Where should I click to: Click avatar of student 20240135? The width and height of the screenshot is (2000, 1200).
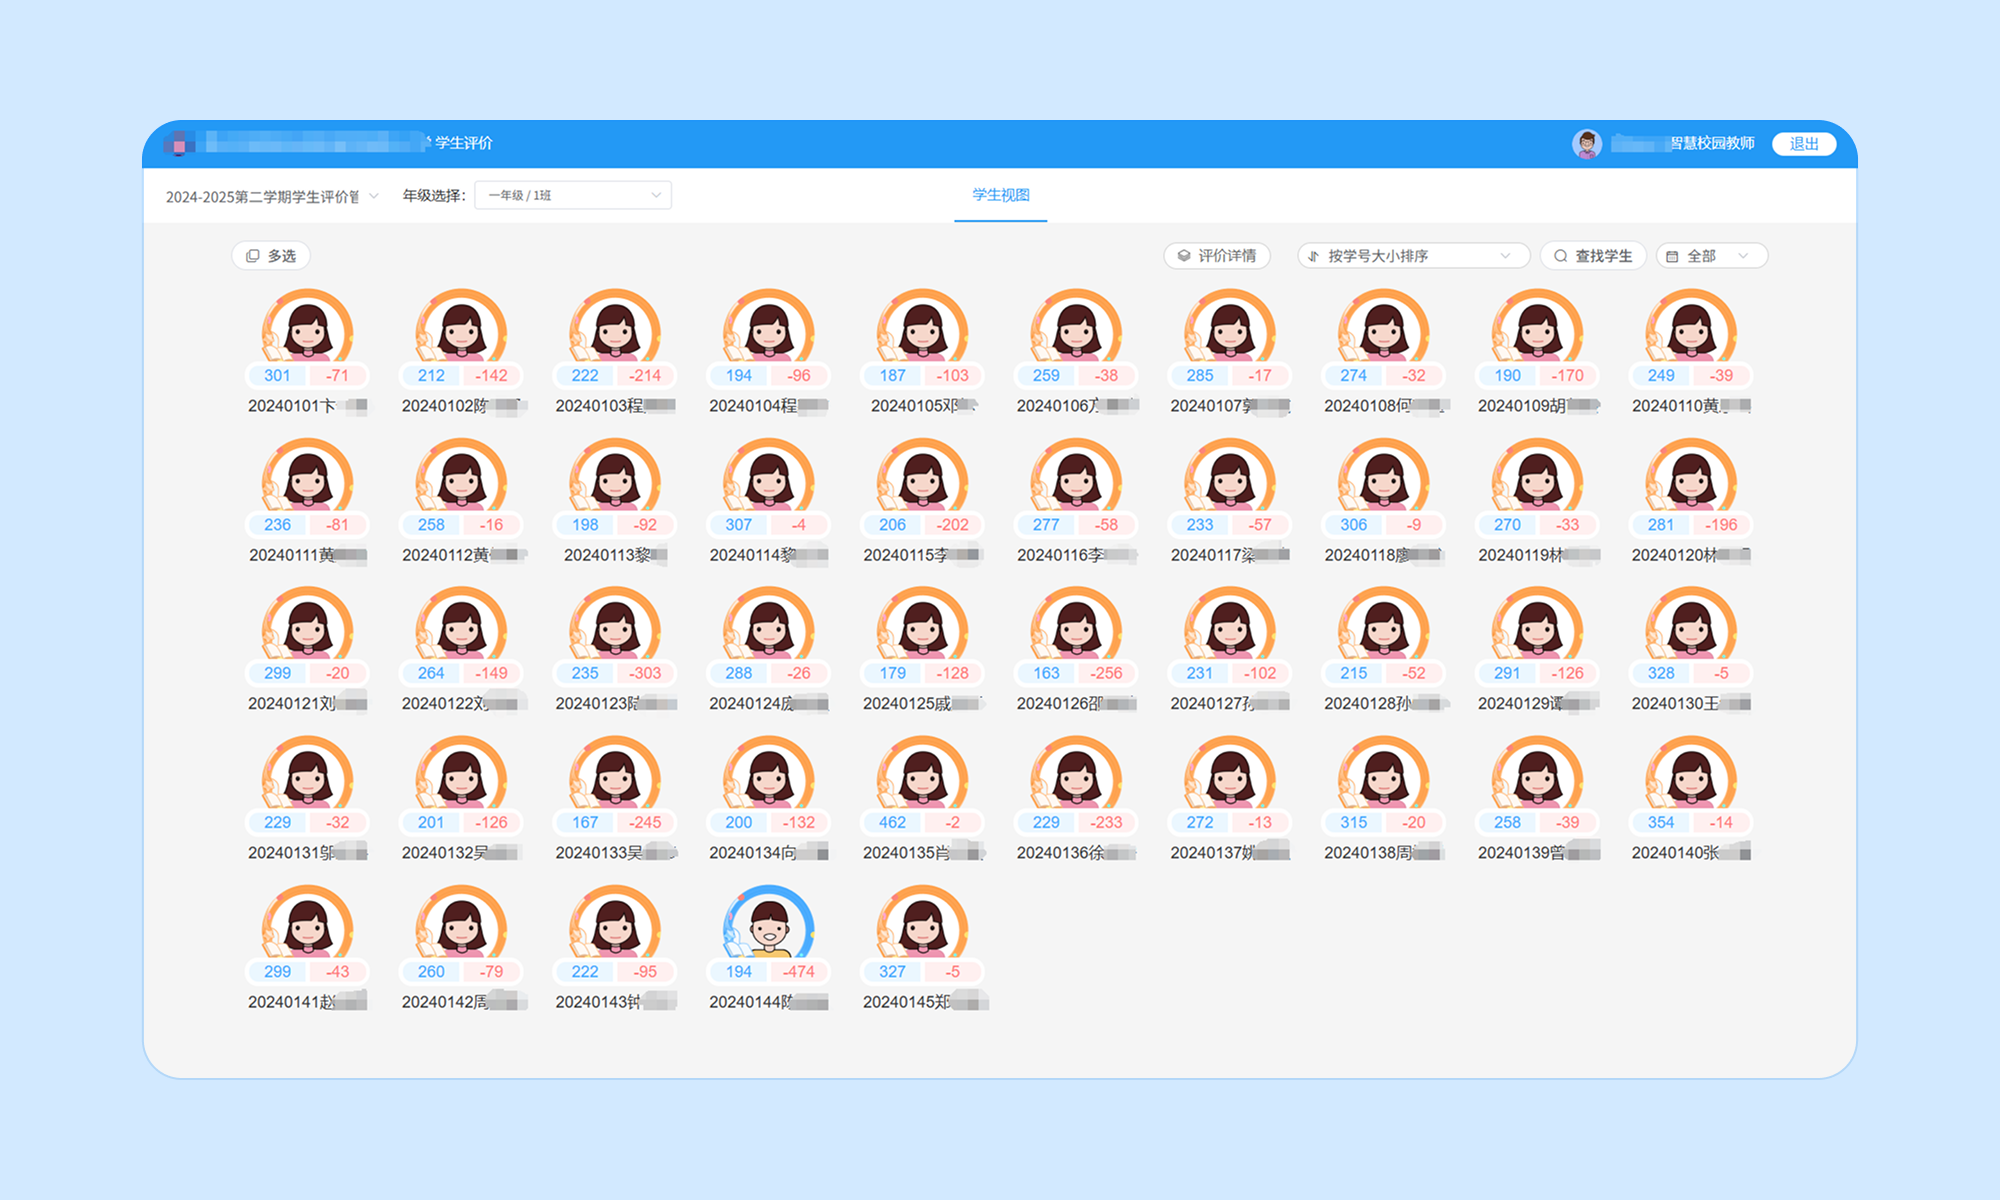click(x=922, y=774)
